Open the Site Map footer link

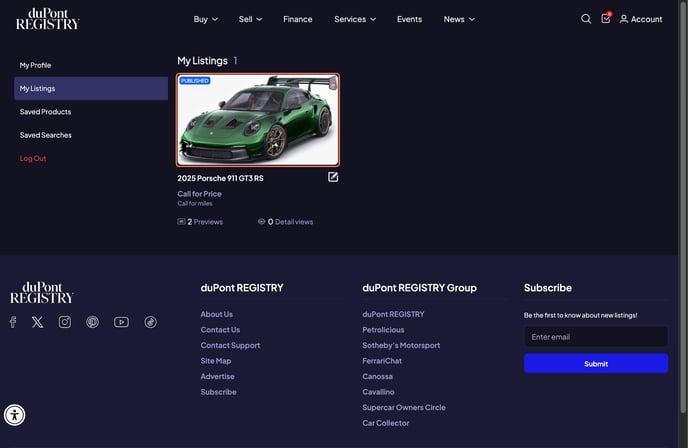(x=216, y=361)
